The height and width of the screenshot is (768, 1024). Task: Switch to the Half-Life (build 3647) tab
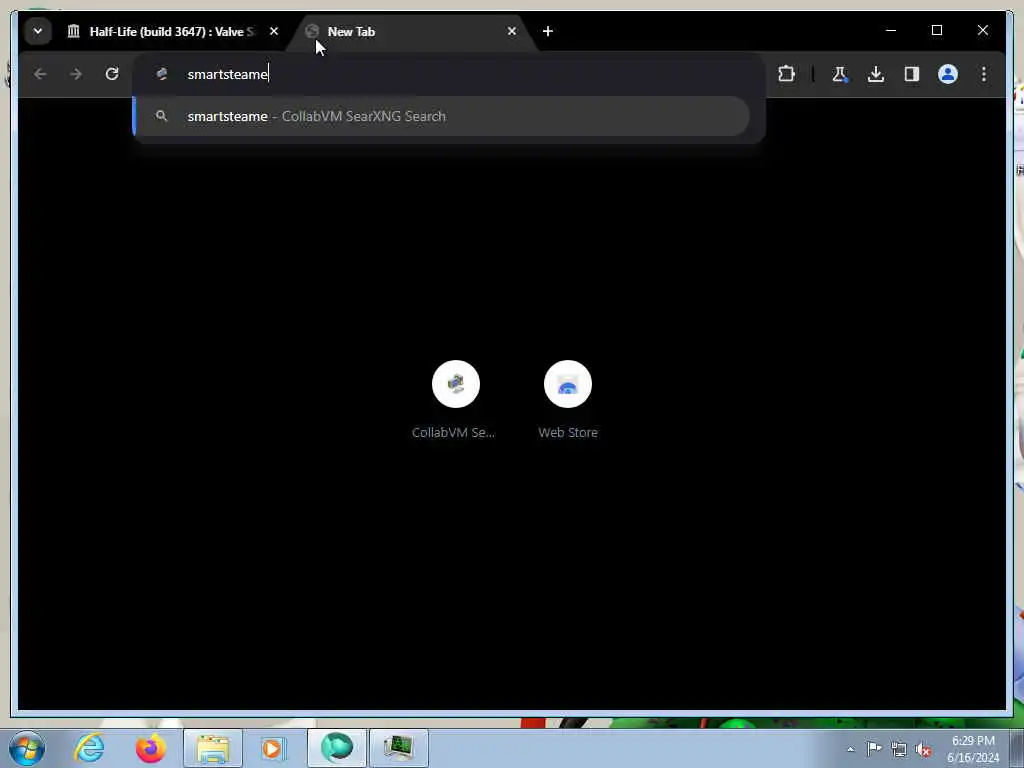click(162, 31)
